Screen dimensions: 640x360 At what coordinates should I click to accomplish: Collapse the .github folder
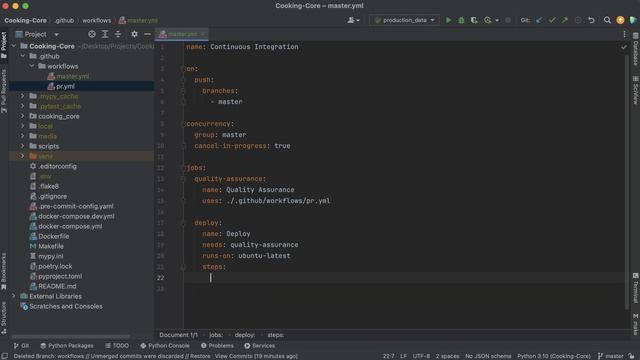[x=23, y=56]
